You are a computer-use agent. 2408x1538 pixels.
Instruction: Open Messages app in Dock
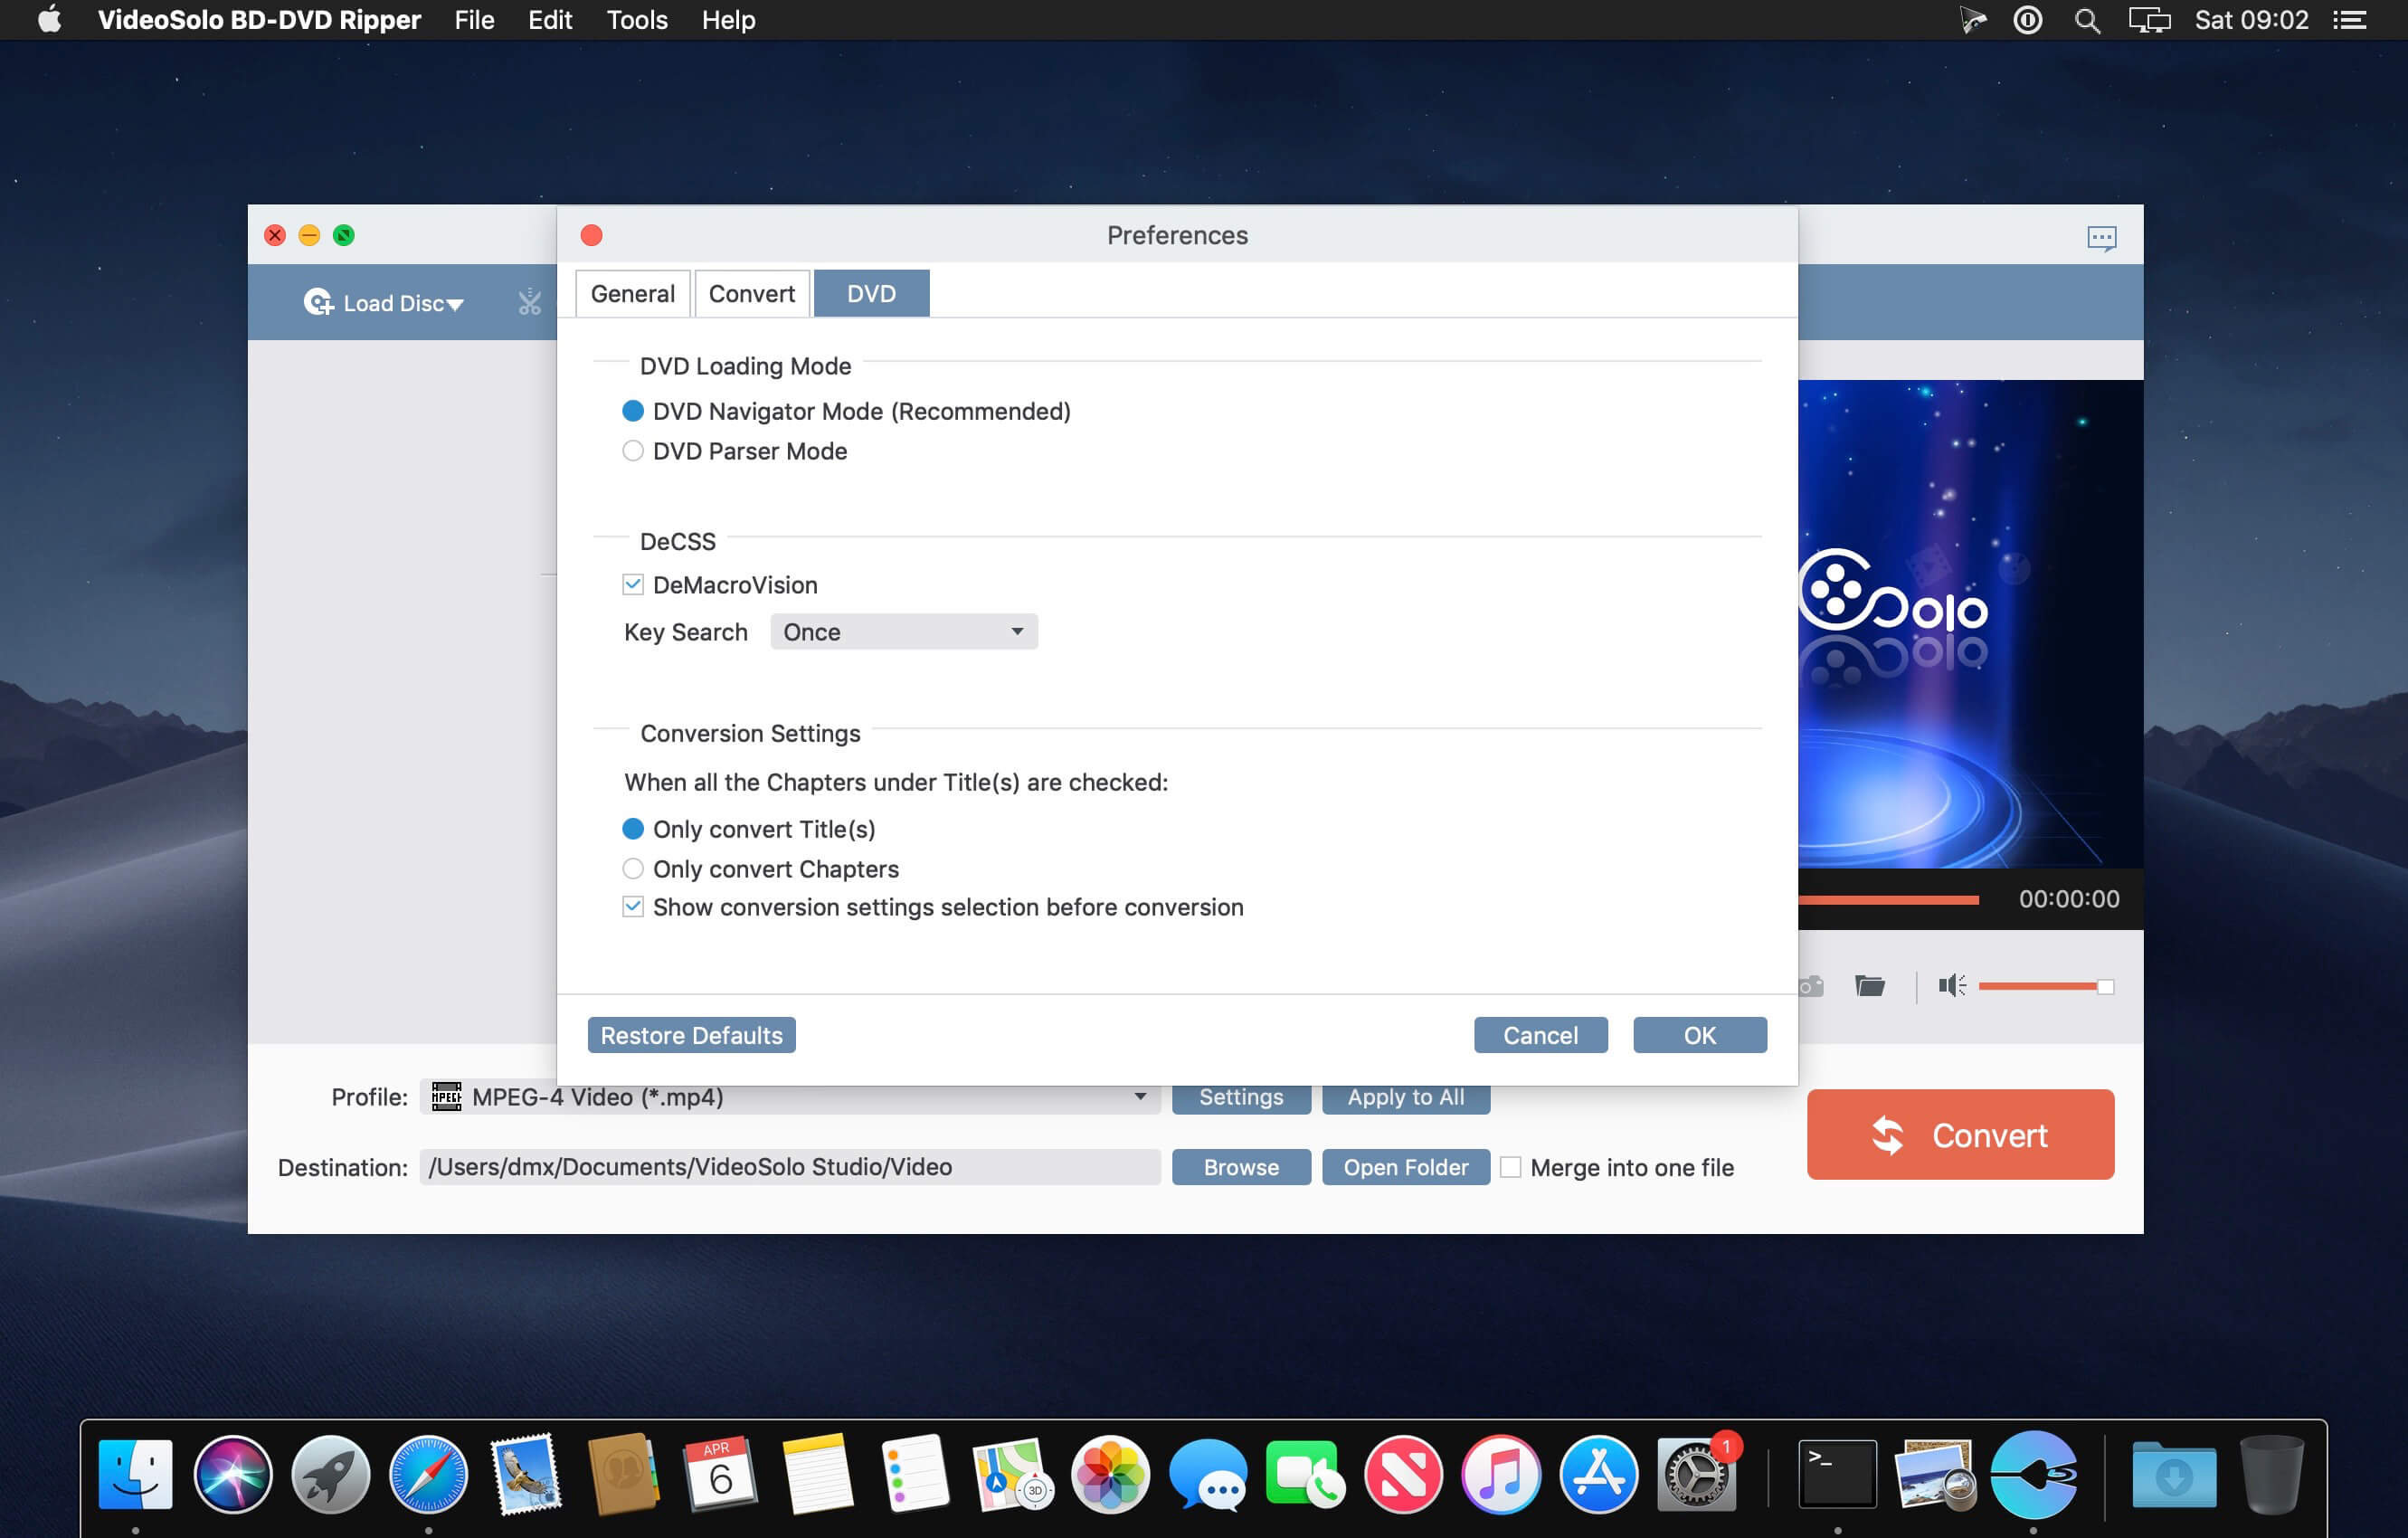[1208, 1473]
